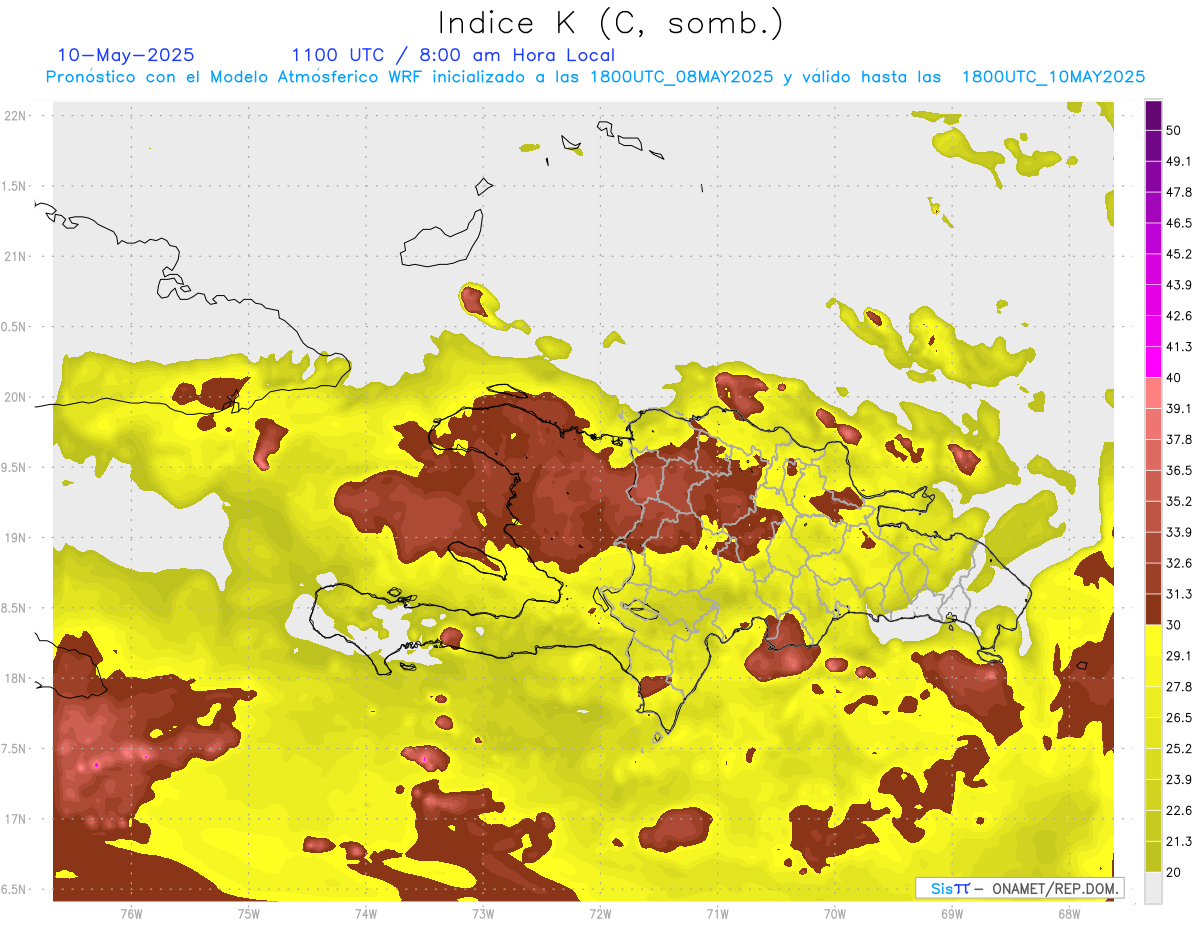Pick the bright yellow colorbar segment between 29.1 and 30
This screenshot has width=1200, height=927.
1153,640
